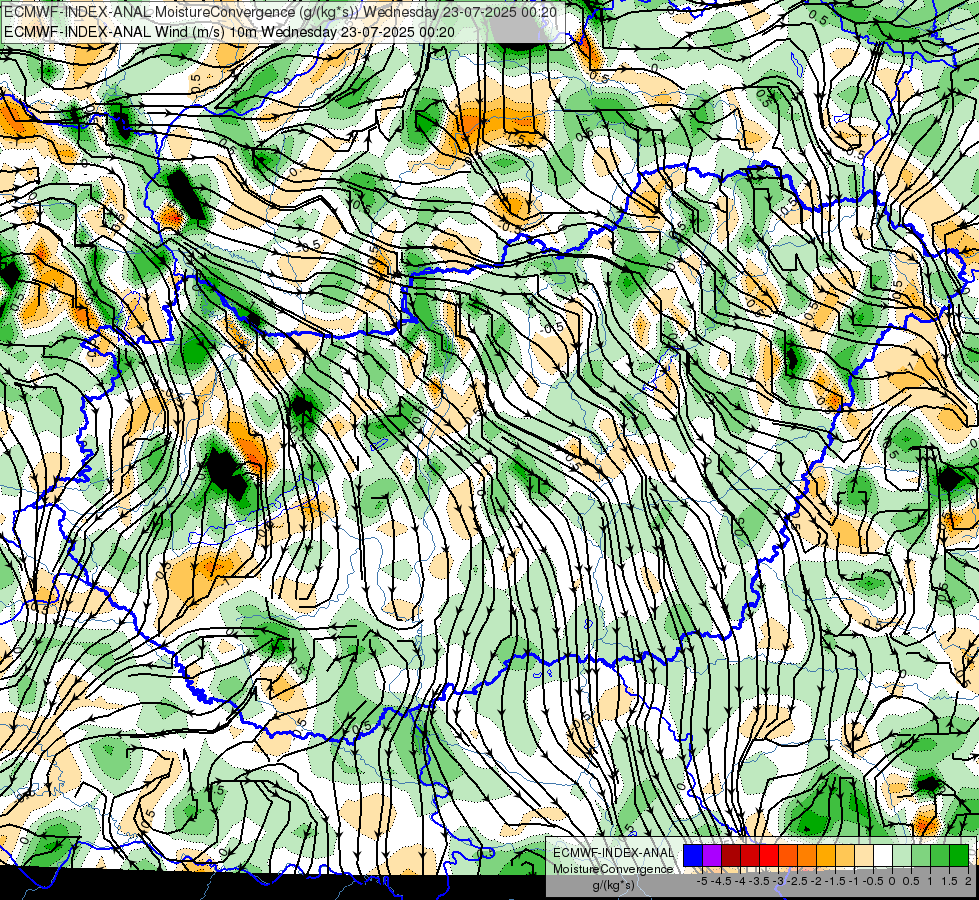
Task: Click the purple legend swatch
Action: coord(712,856)
